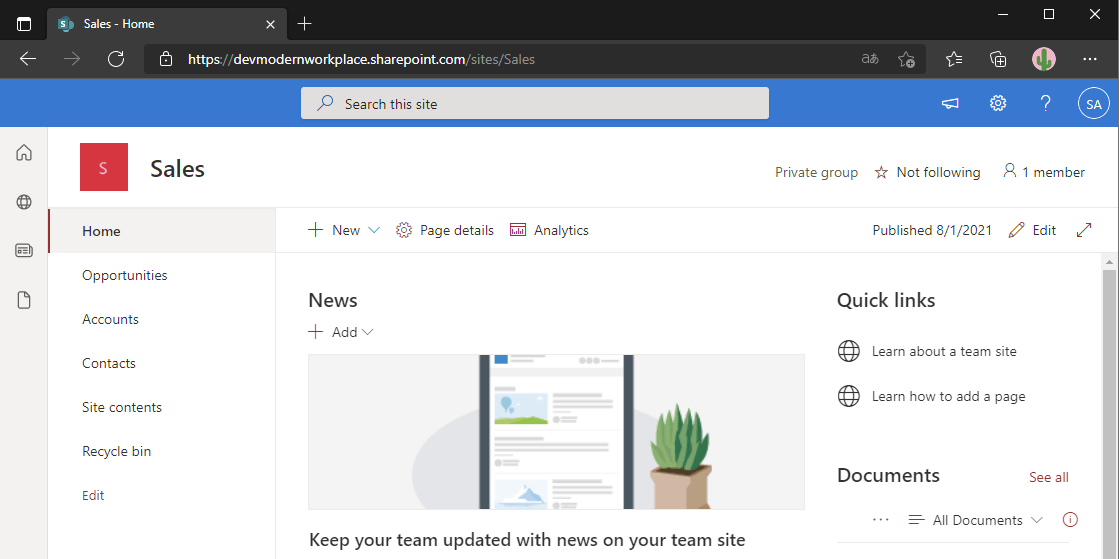The image size is (1119, 559).
Task: Click the globe My sites icon in app bar
Action: point(24,202)
